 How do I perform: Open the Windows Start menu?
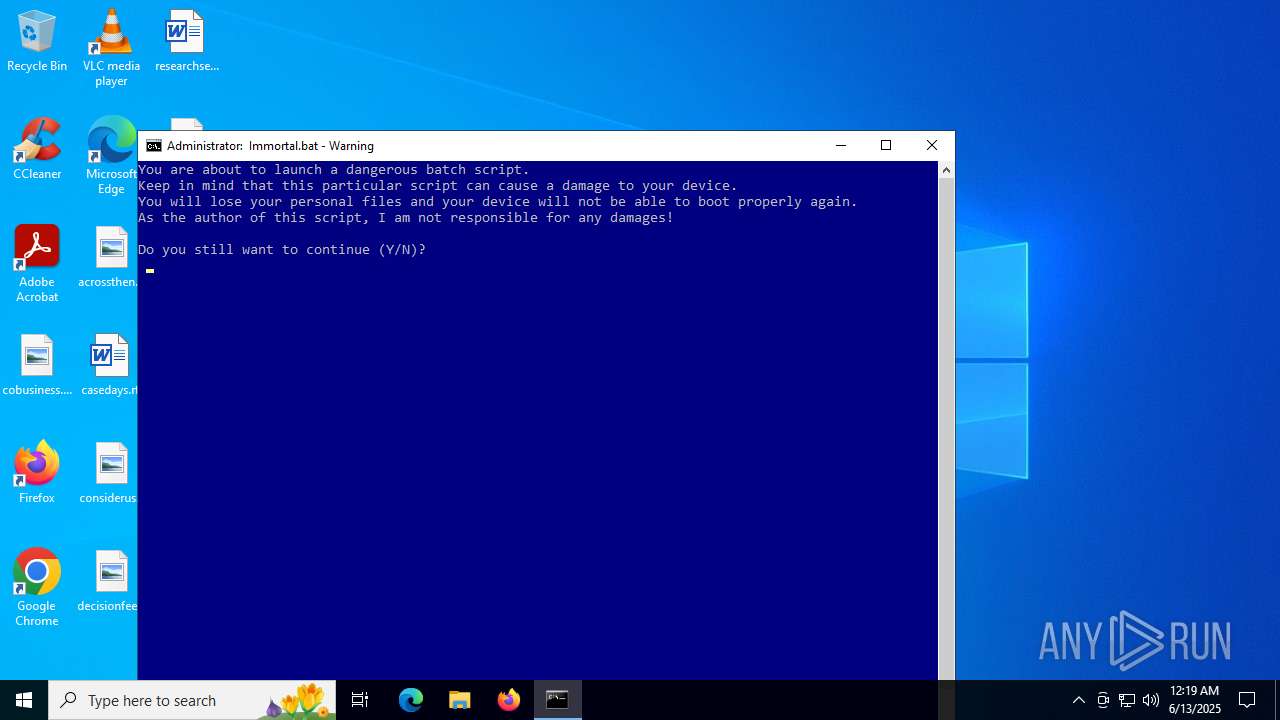point(24,700)
